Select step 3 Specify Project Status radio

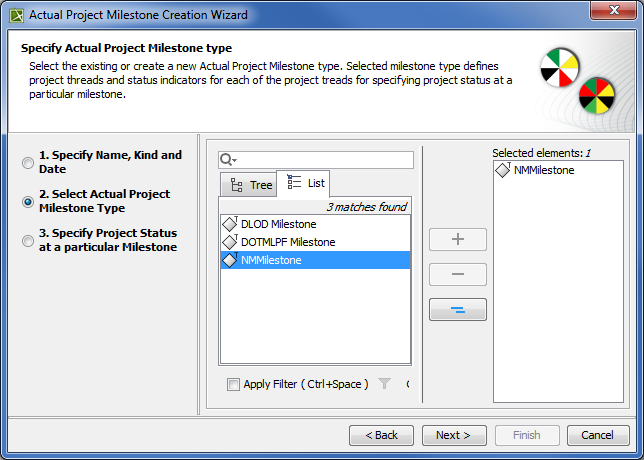coord(28,240)
